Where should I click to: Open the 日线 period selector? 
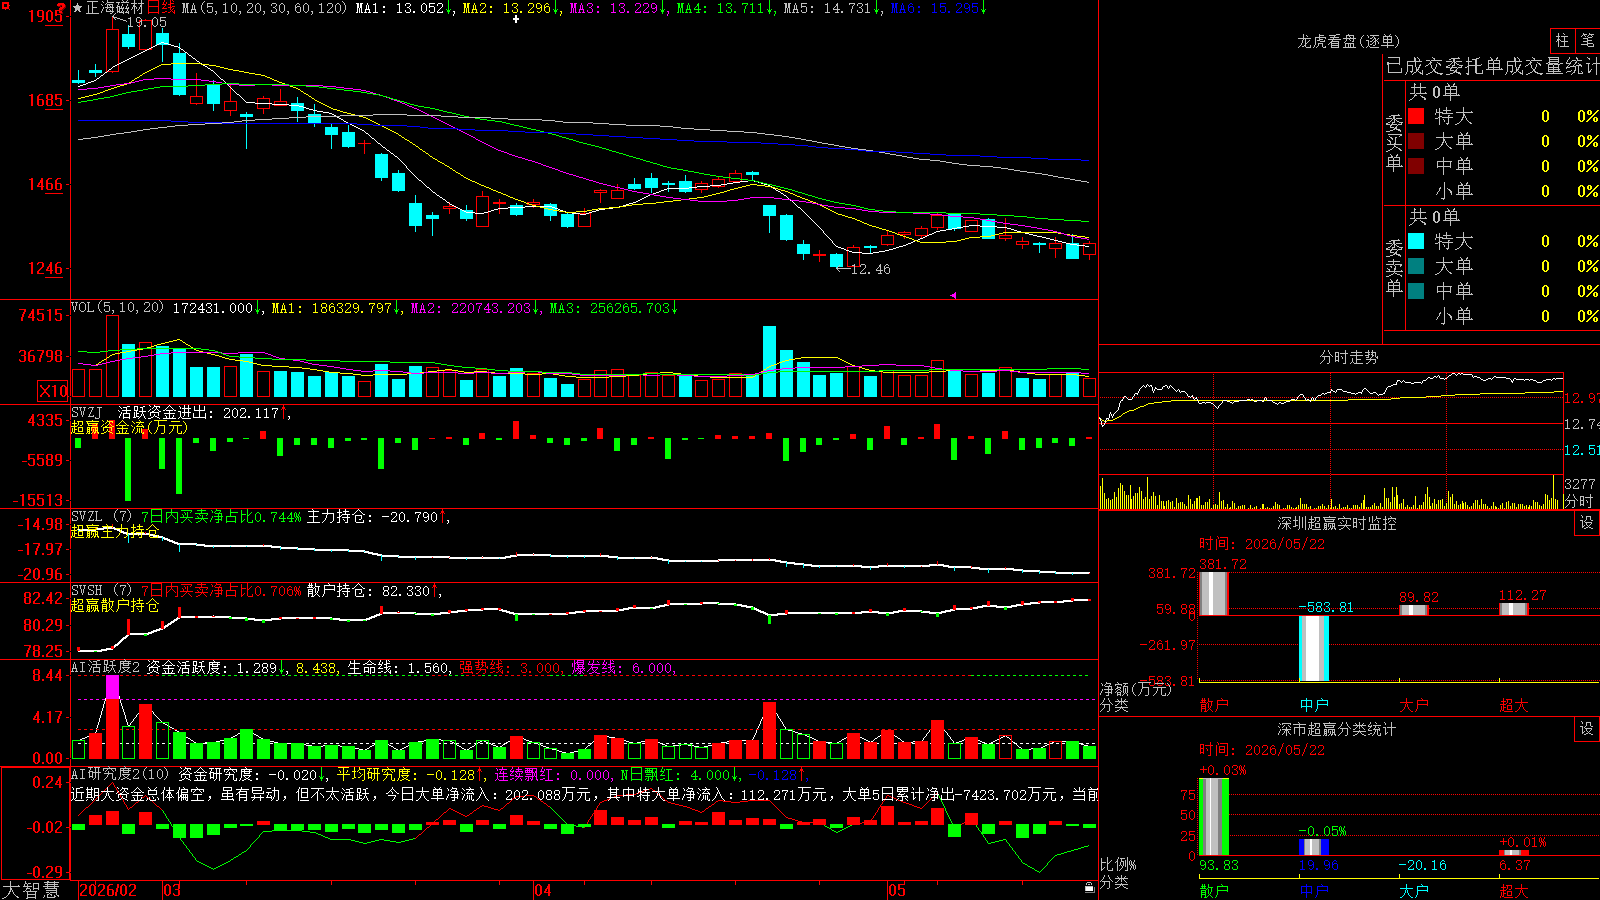161,8
